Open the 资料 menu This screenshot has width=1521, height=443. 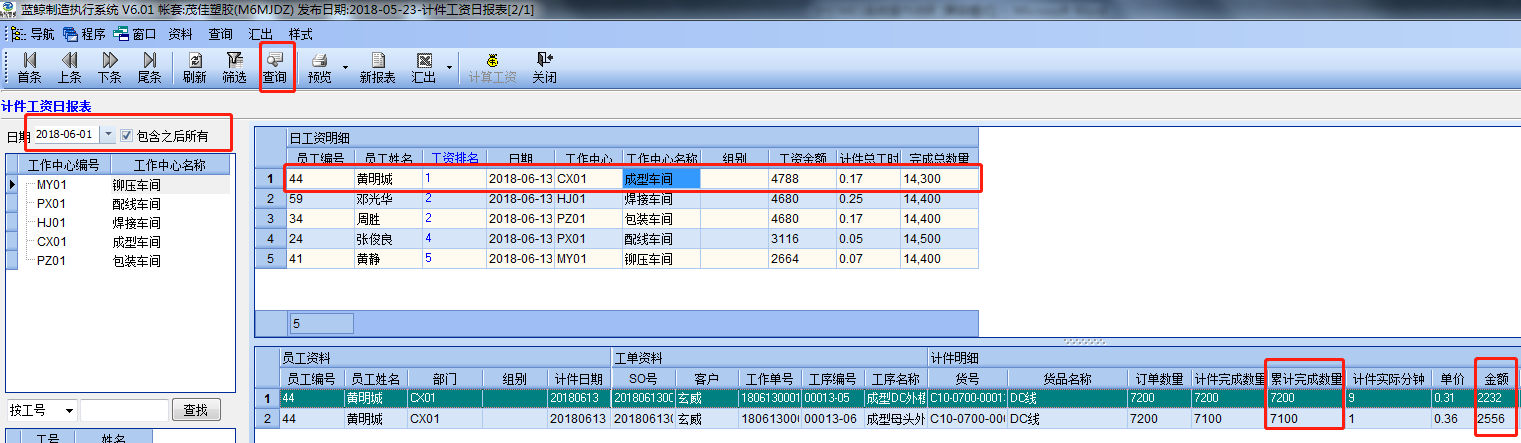coord(180,33)
